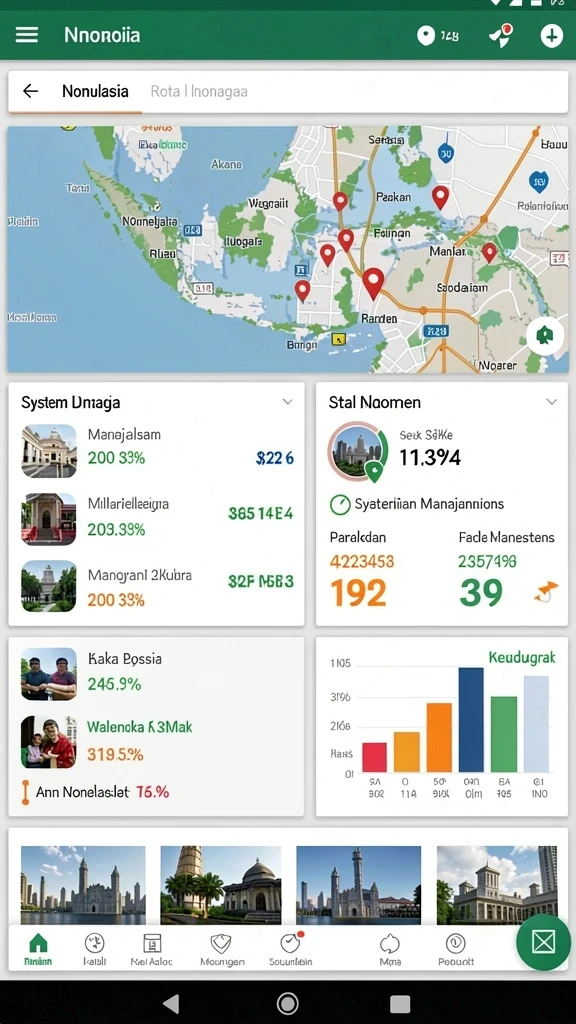Open the hamburger menu
This screenshot has width=576, height=1024.
pyautogui.click(x=27, y=35)
